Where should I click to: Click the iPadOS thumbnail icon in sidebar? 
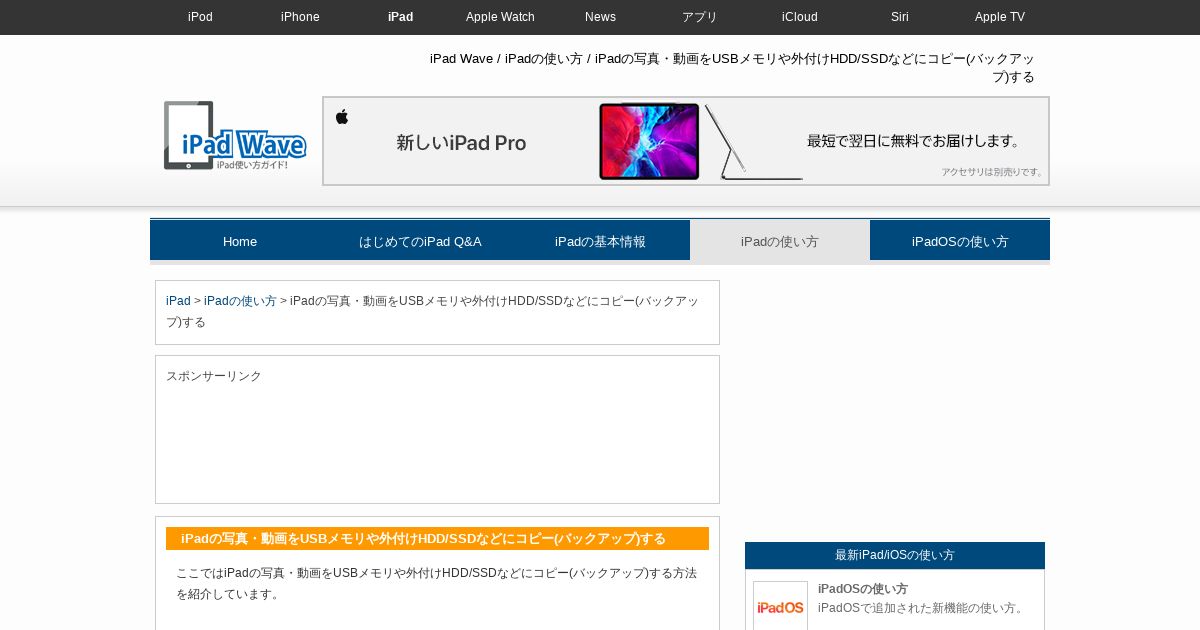[x=780, y=606]
